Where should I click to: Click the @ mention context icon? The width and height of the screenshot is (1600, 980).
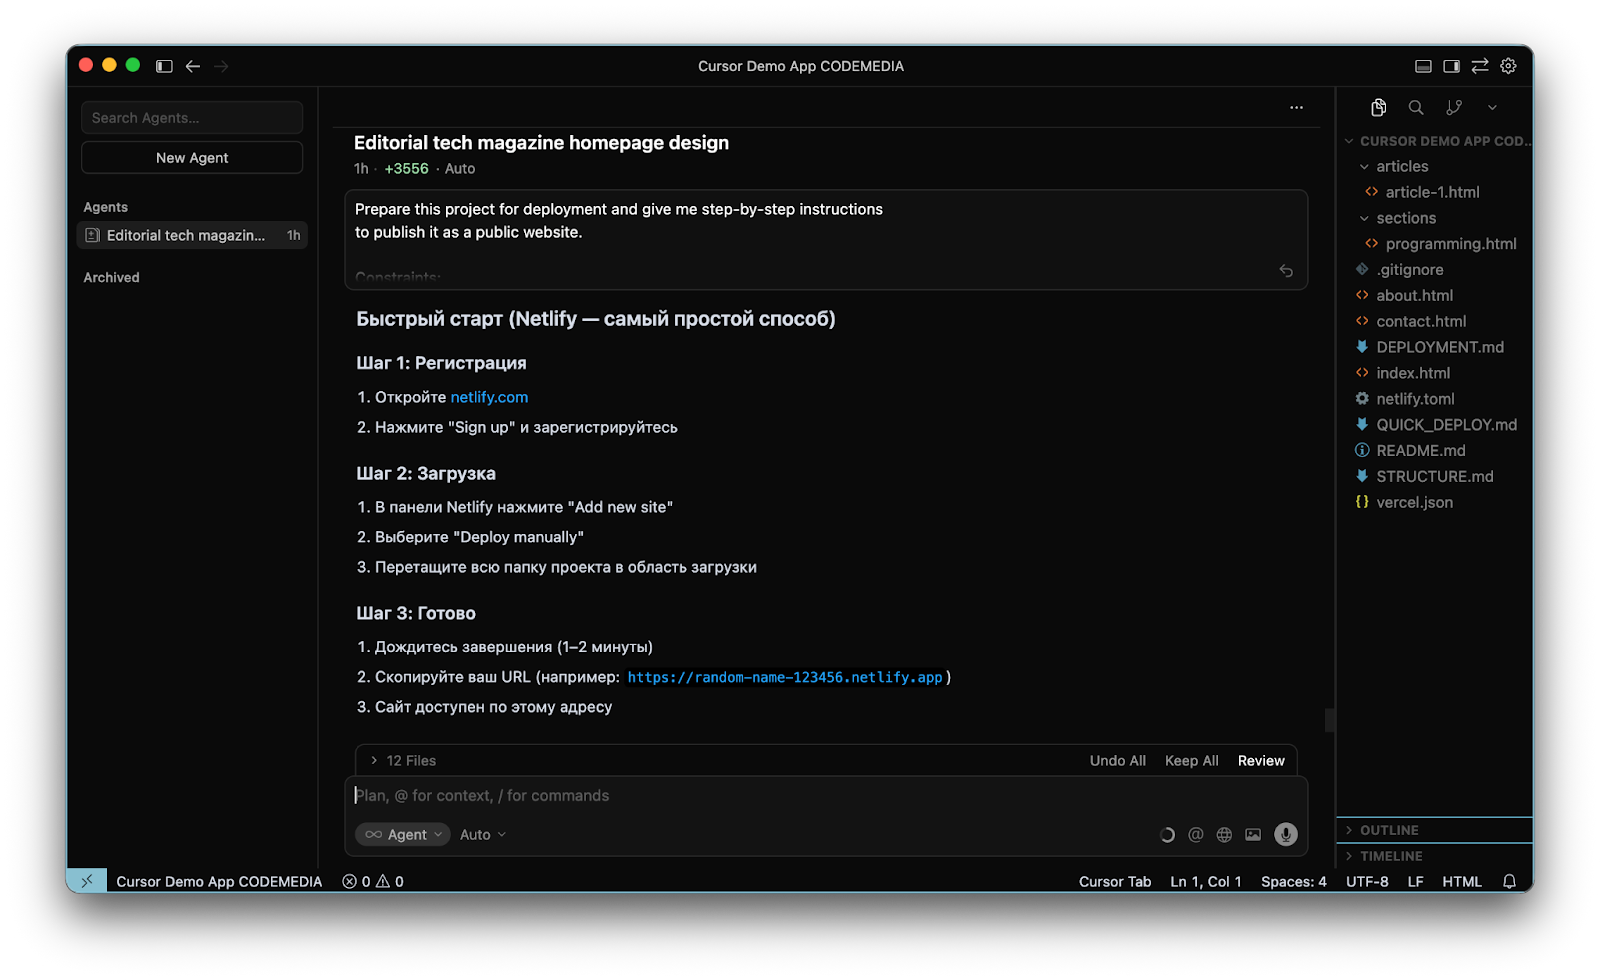click(x=1195, y=834)
